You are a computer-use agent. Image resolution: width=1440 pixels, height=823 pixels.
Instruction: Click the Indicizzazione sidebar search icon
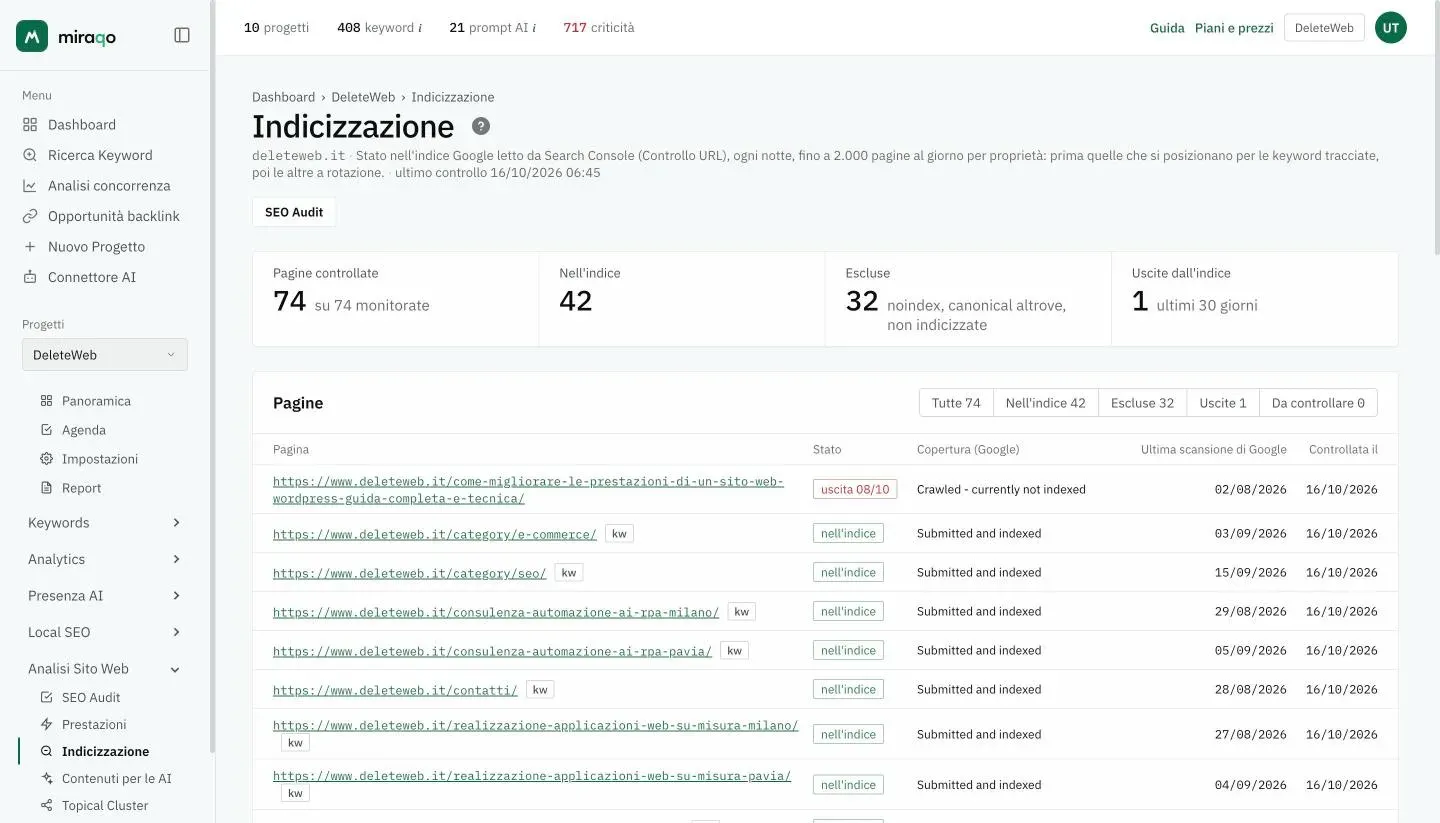click(46, 752)
